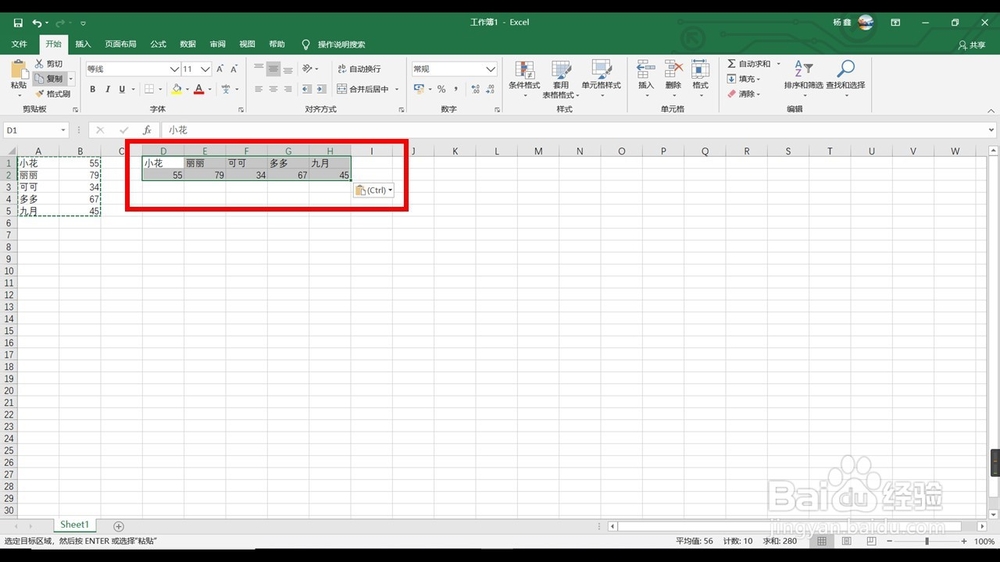
Task: Click the Undo arrow icon
Action: 37,23
